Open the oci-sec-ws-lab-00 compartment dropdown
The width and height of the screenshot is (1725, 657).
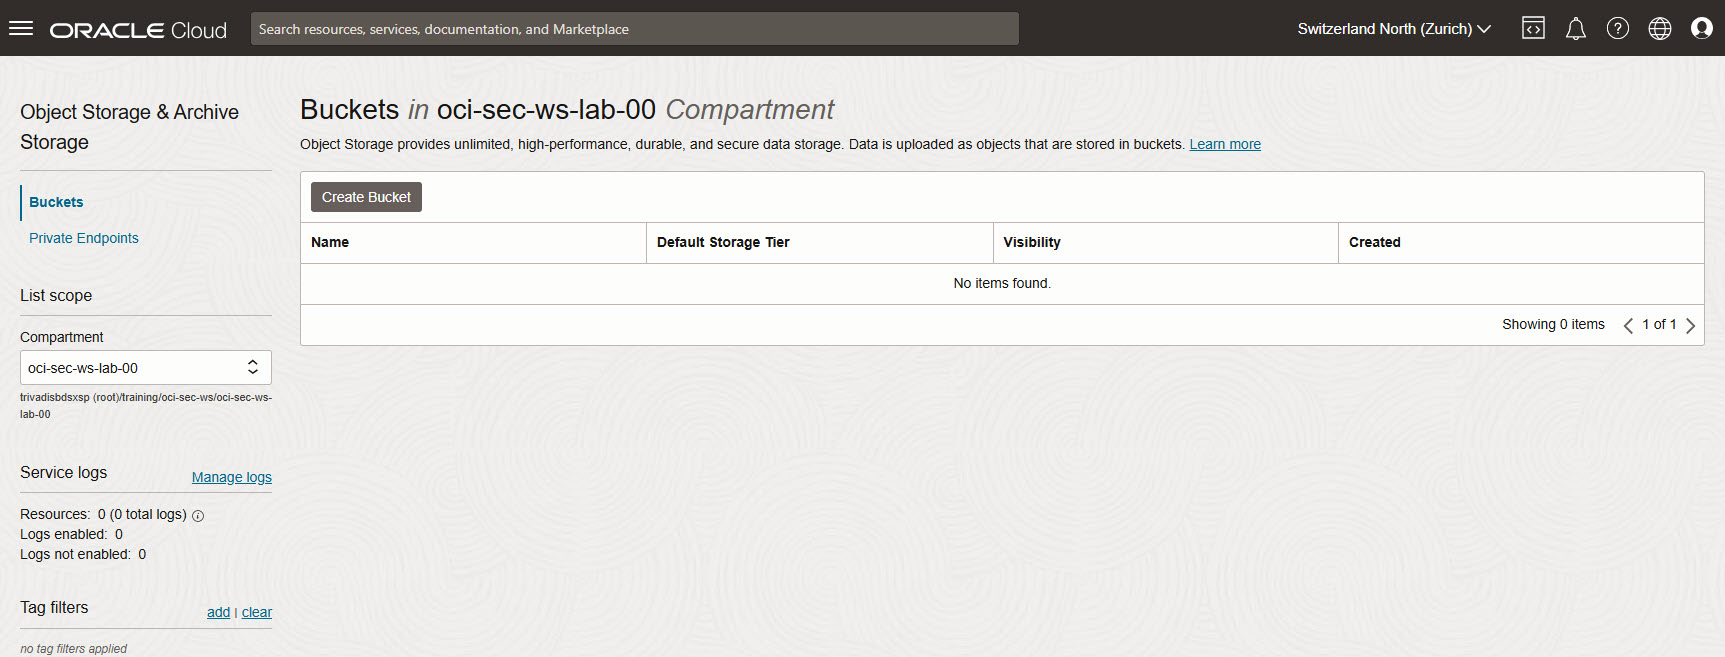[146, 368]
